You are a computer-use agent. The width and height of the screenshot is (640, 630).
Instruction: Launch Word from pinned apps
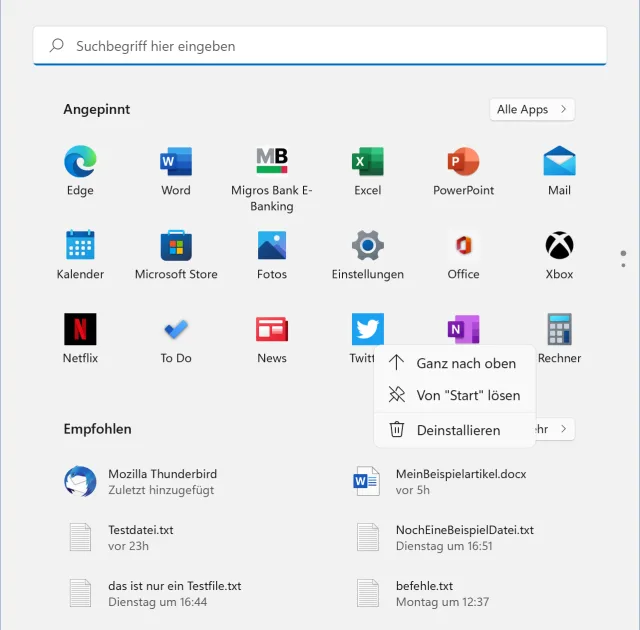(x=176, y=171)
